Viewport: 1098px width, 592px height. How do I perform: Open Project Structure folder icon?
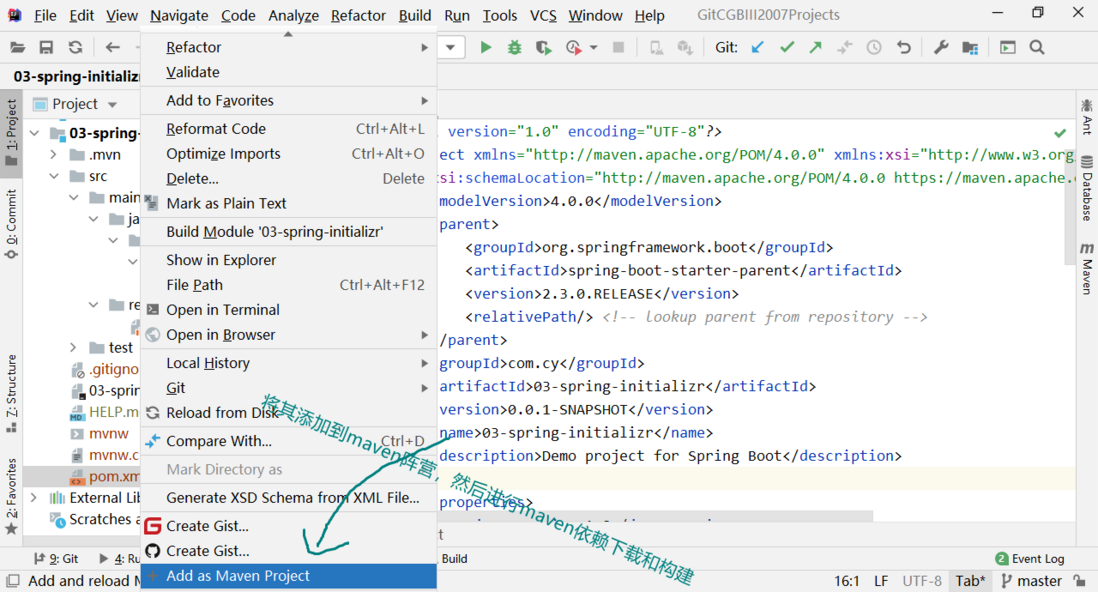(x=970, y=48)
